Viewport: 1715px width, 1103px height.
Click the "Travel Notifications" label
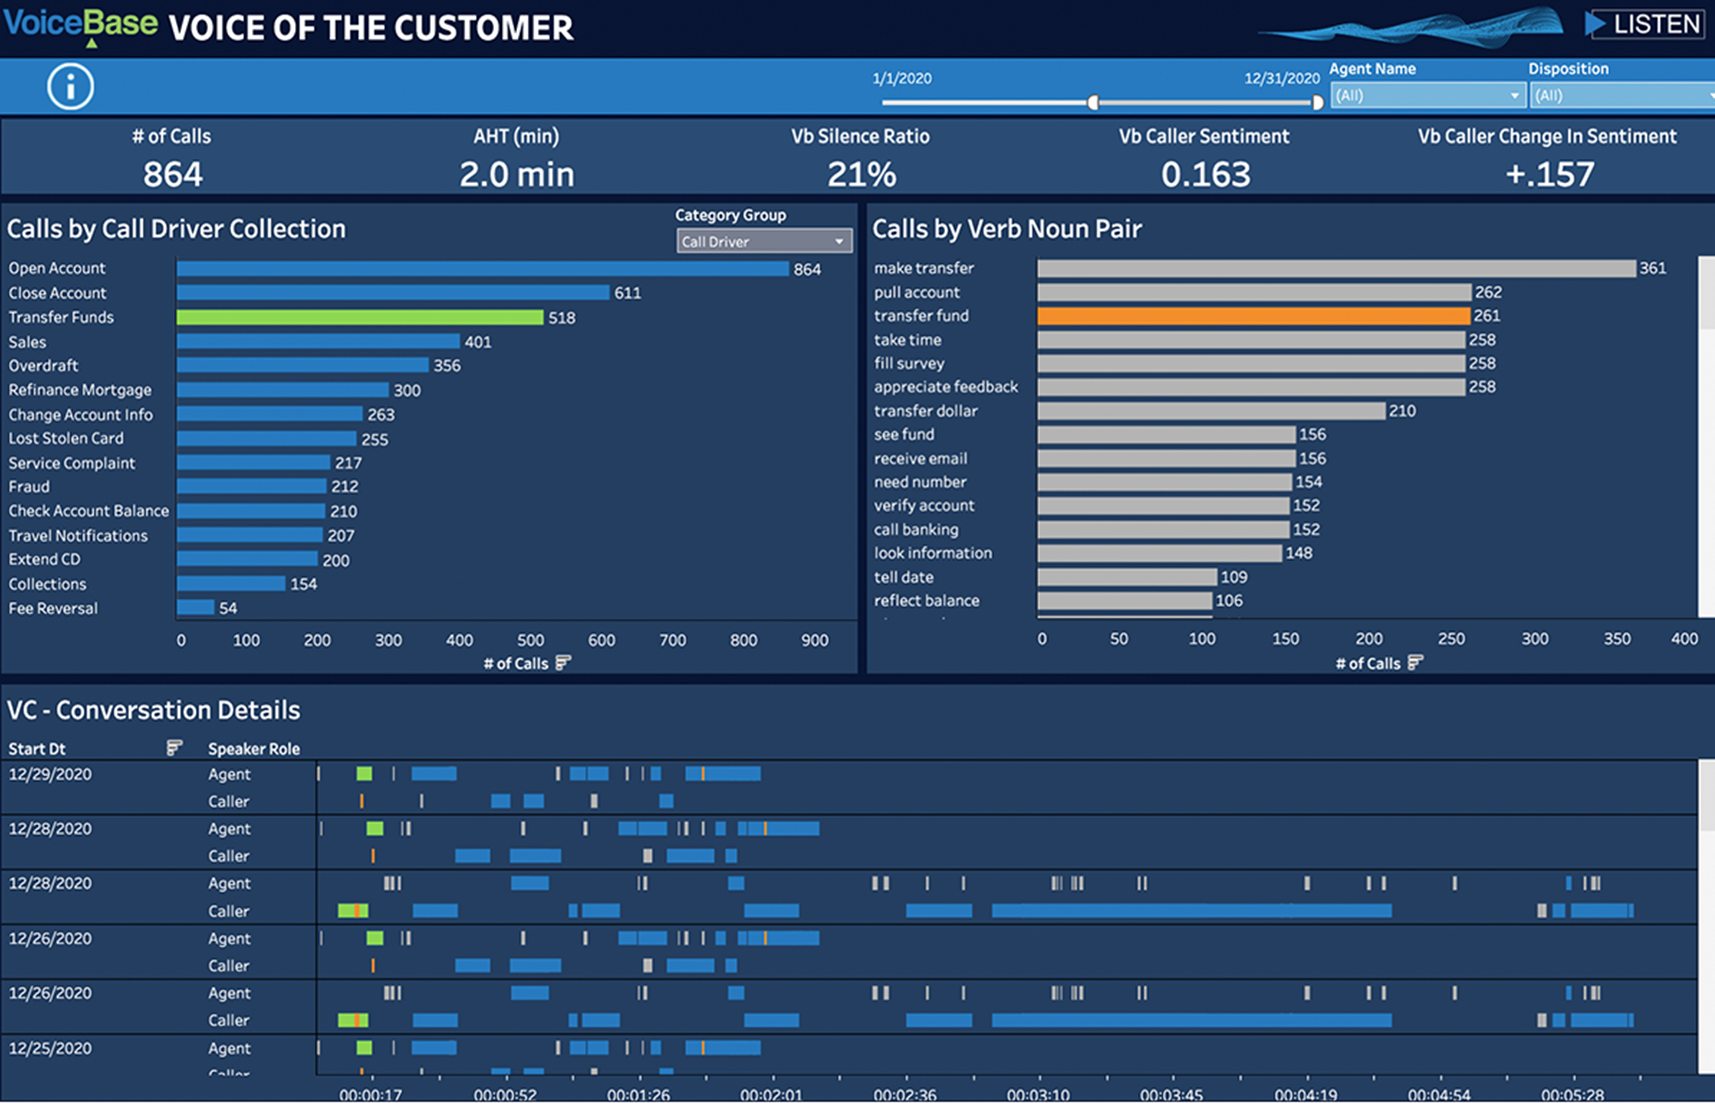[78, 536]
